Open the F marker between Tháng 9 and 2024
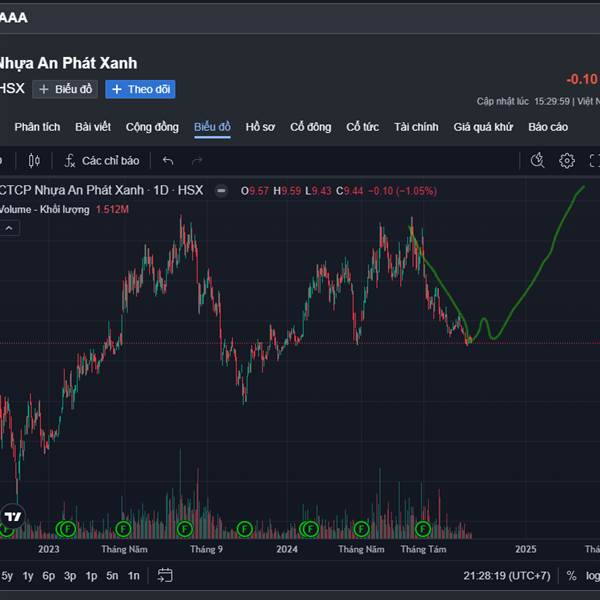The width and height of the screenshot is (600, 600). tap(245, 530)
